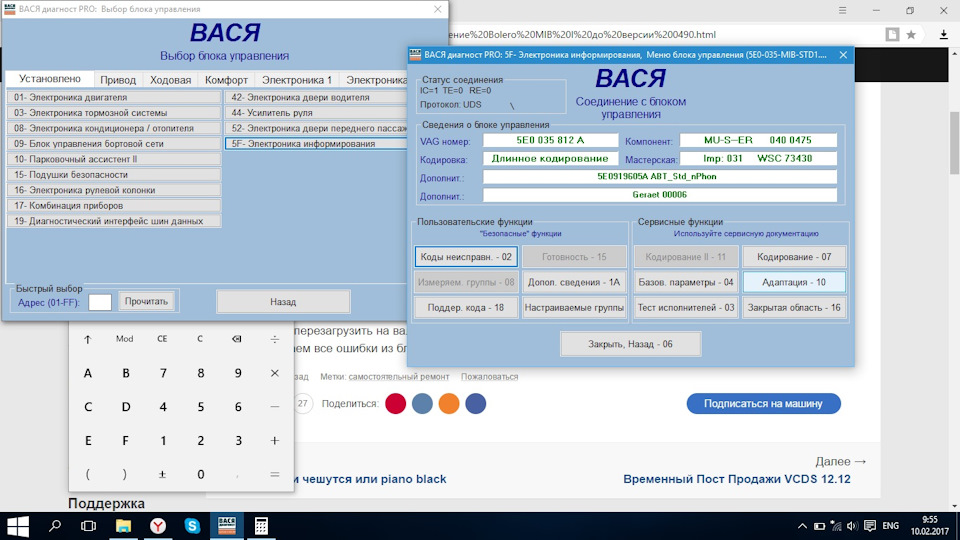Click calculator backspace key
960x540 pixels.
(236, 339)
